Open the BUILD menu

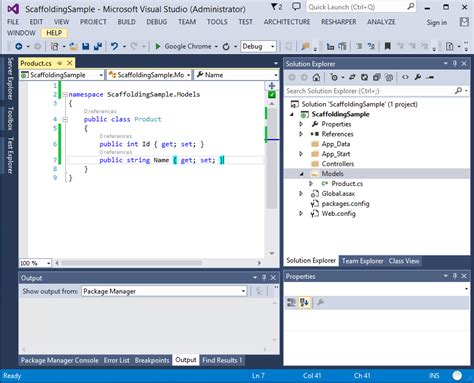coord(126,22)
